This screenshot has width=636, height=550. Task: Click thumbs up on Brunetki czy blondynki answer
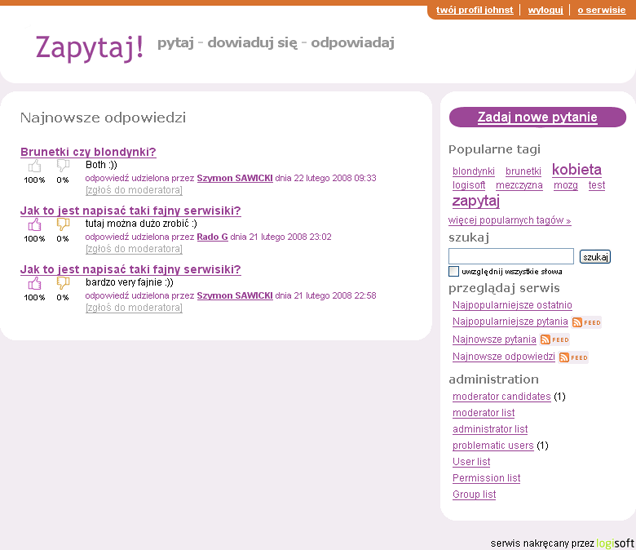pos(35,167)
